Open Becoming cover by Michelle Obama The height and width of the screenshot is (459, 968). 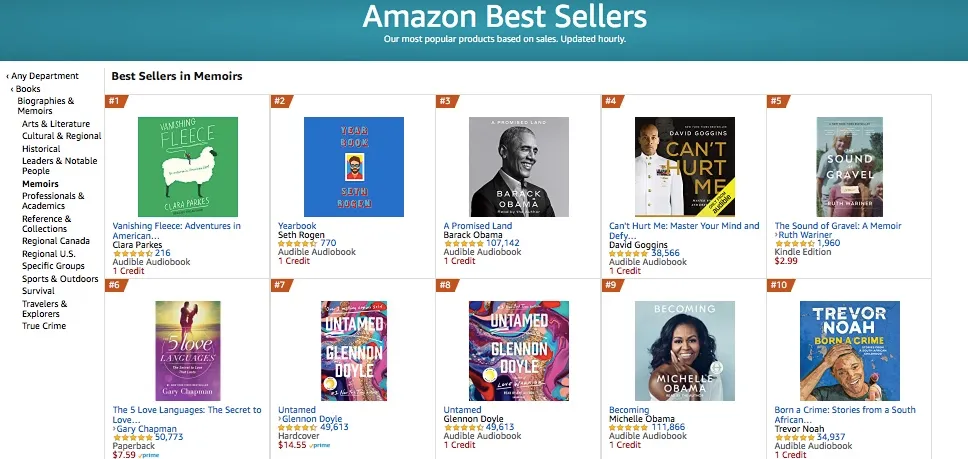[x=685, y=351]
